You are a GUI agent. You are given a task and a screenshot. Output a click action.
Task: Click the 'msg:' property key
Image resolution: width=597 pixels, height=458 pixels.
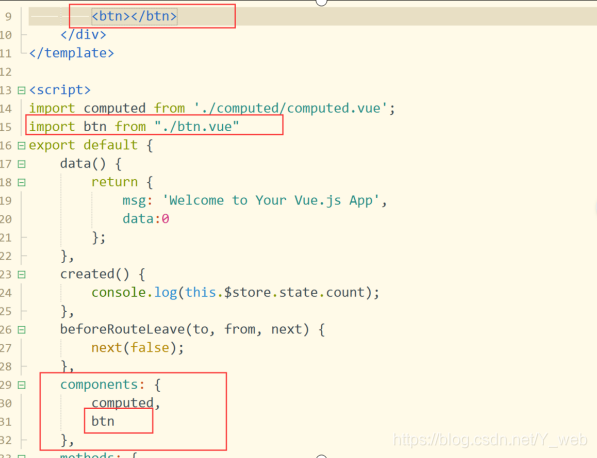click(x=137, y=200)
